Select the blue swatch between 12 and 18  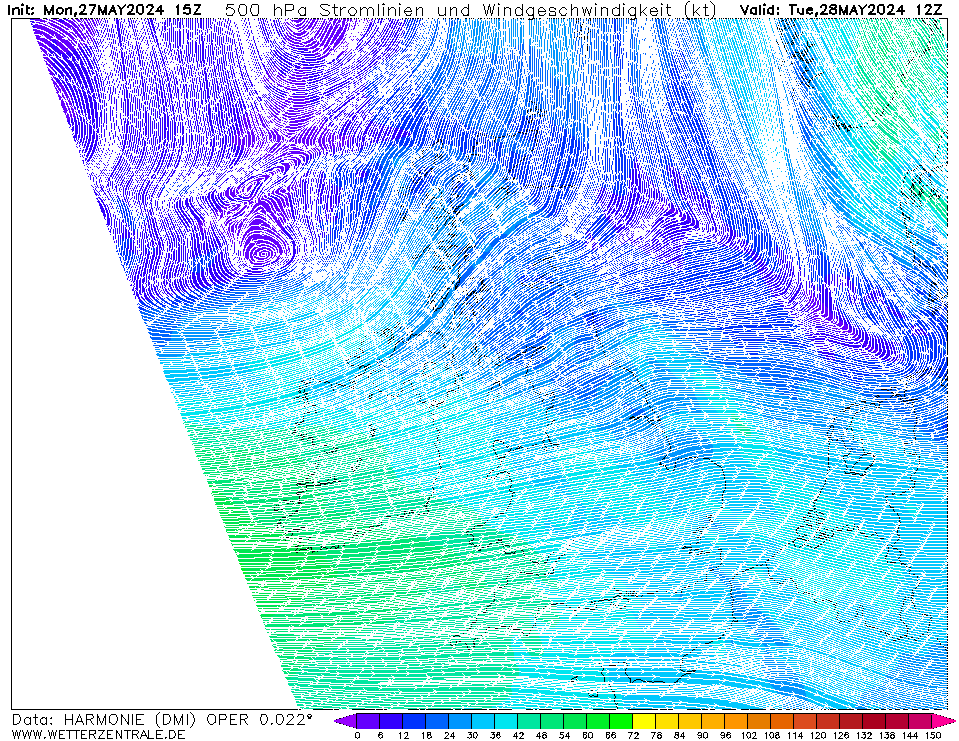414,721
